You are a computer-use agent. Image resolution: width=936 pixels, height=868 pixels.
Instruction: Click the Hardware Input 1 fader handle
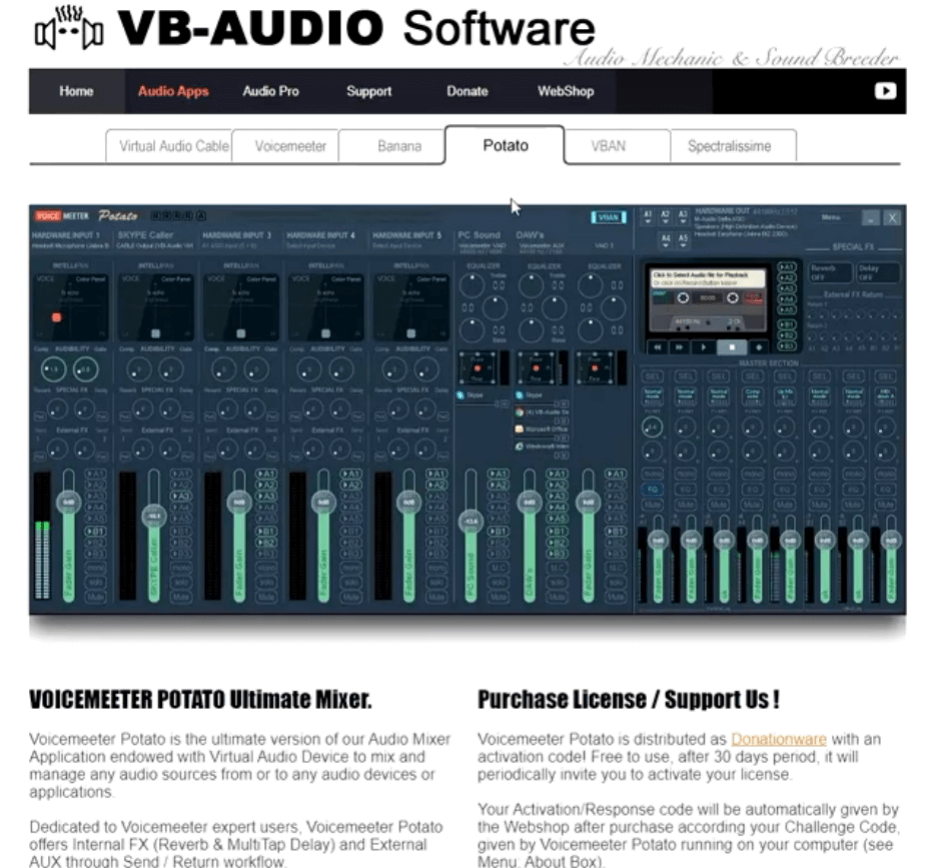[x=69, y=502]
